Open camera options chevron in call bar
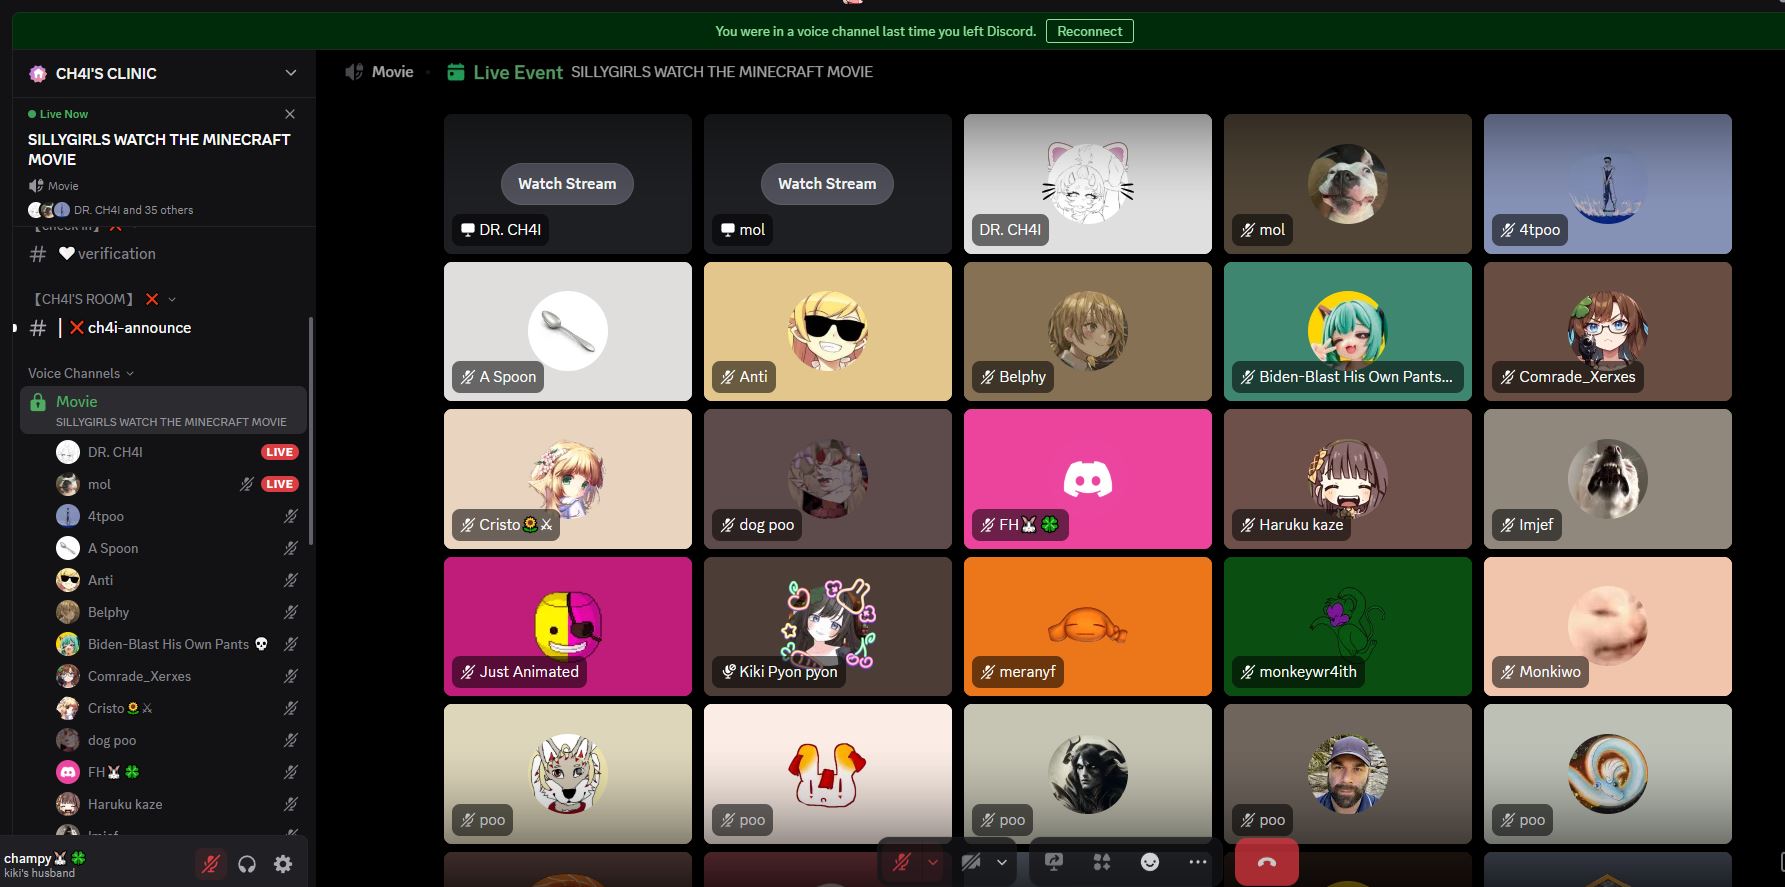The image size is (1785, 887). click(x=1002, y=862)
